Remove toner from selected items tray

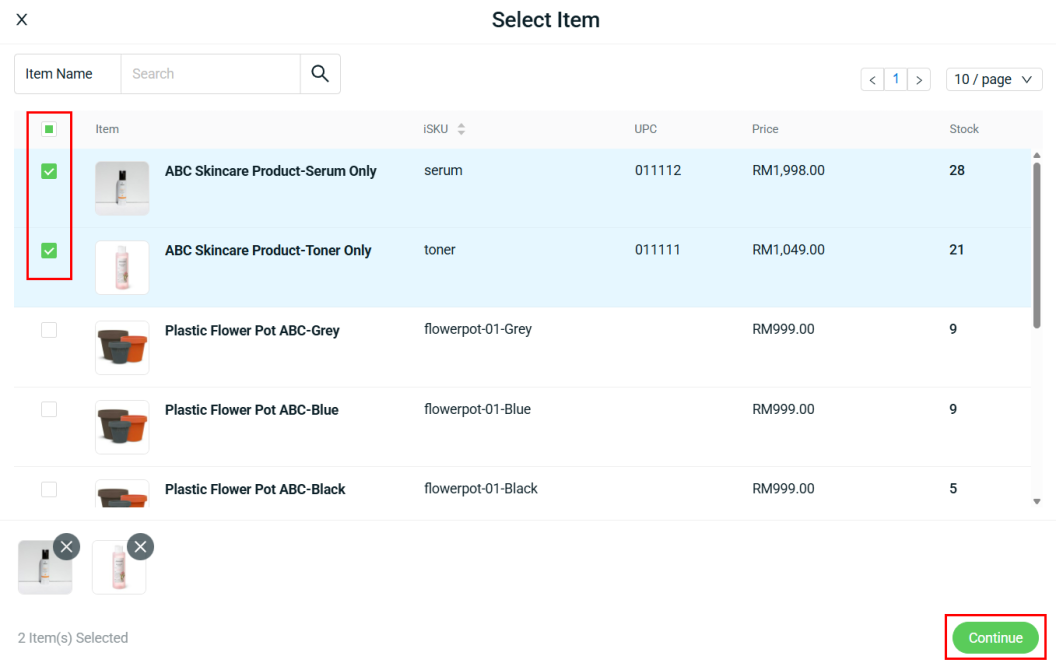[x=140, y=546]
